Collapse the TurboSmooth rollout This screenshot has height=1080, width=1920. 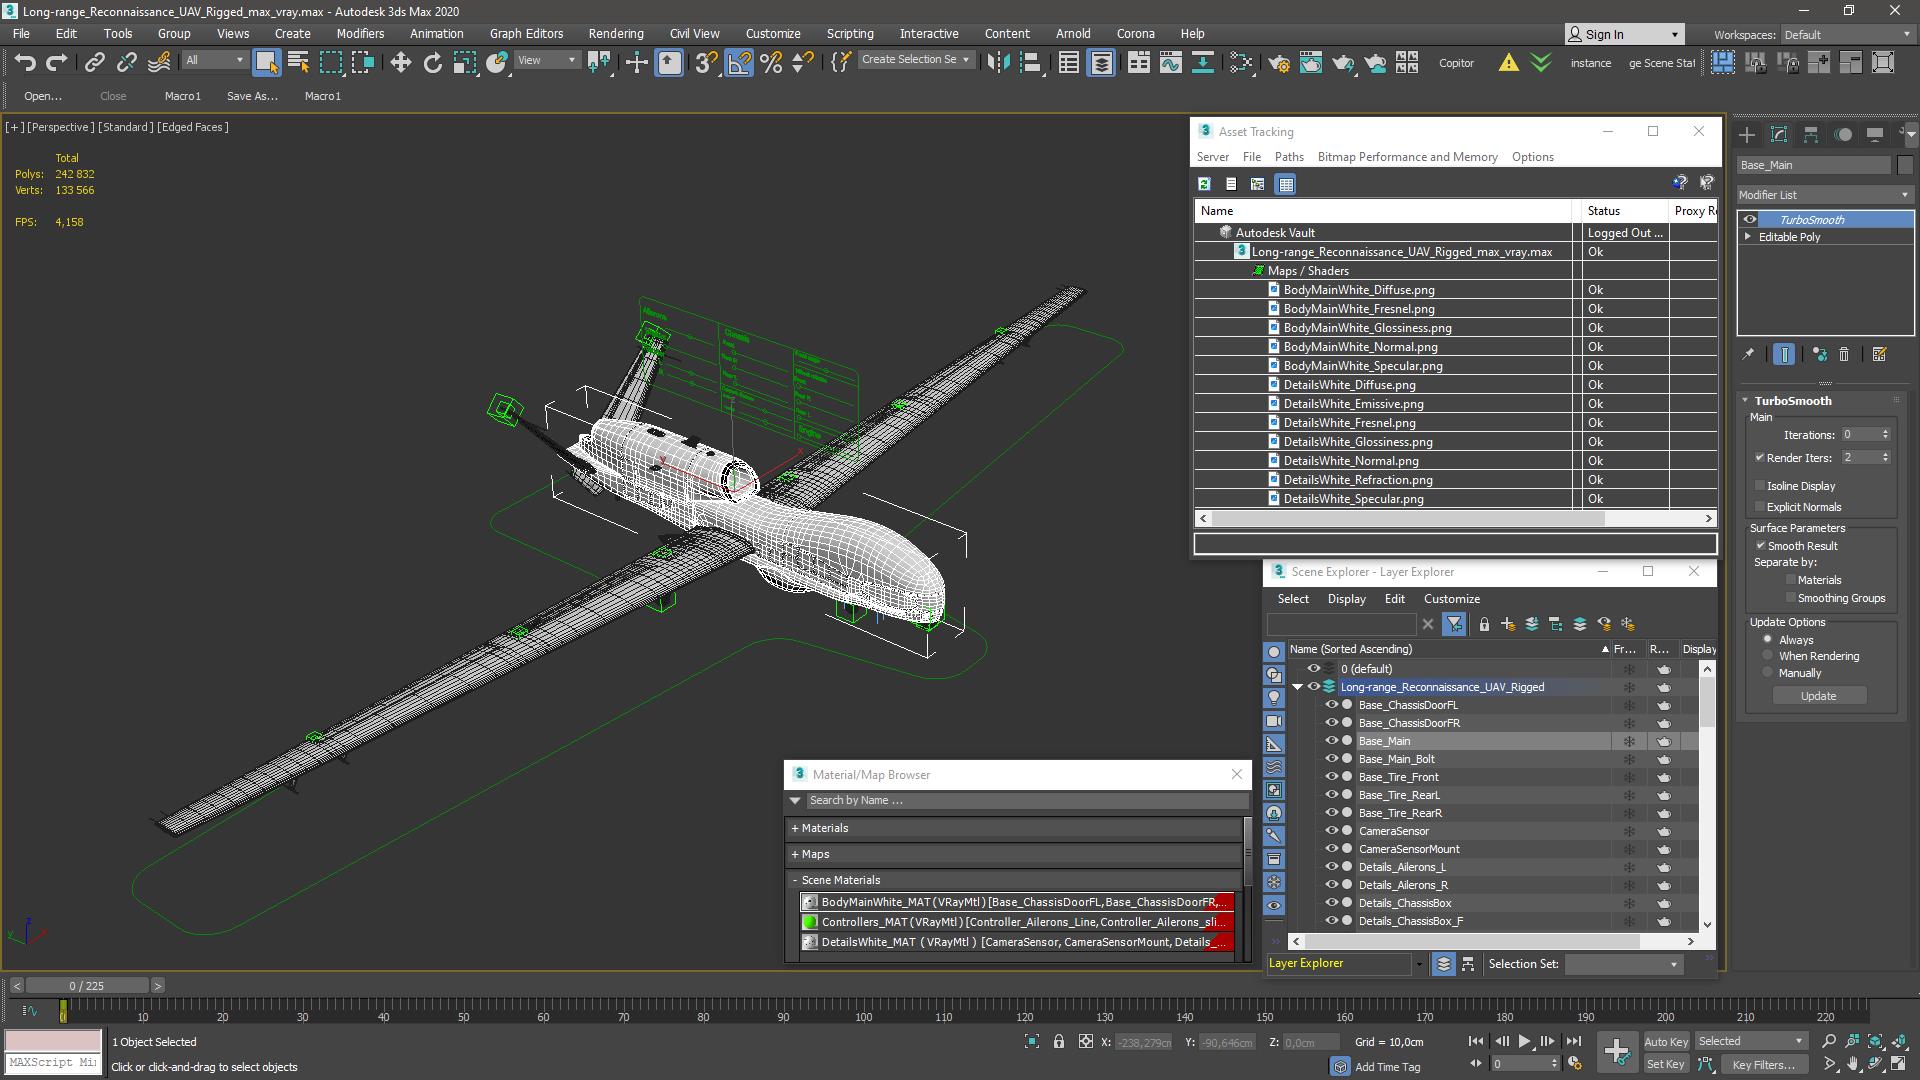click(x=1746, y=401)
